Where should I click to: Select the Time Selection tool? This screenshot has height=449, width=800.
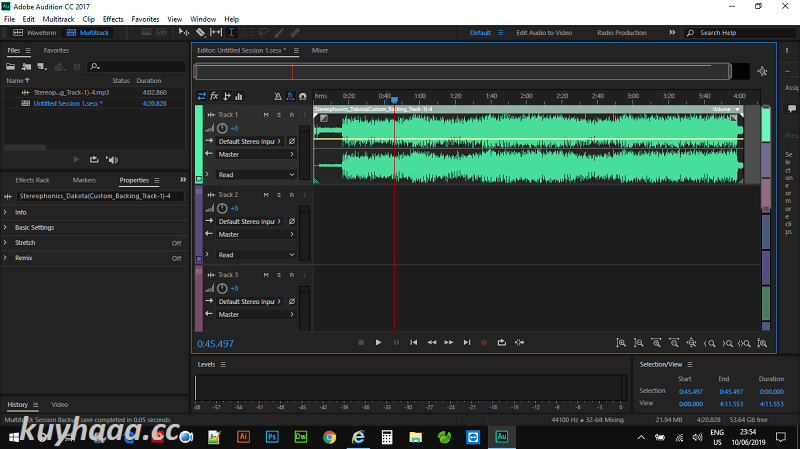coord(232,32)
